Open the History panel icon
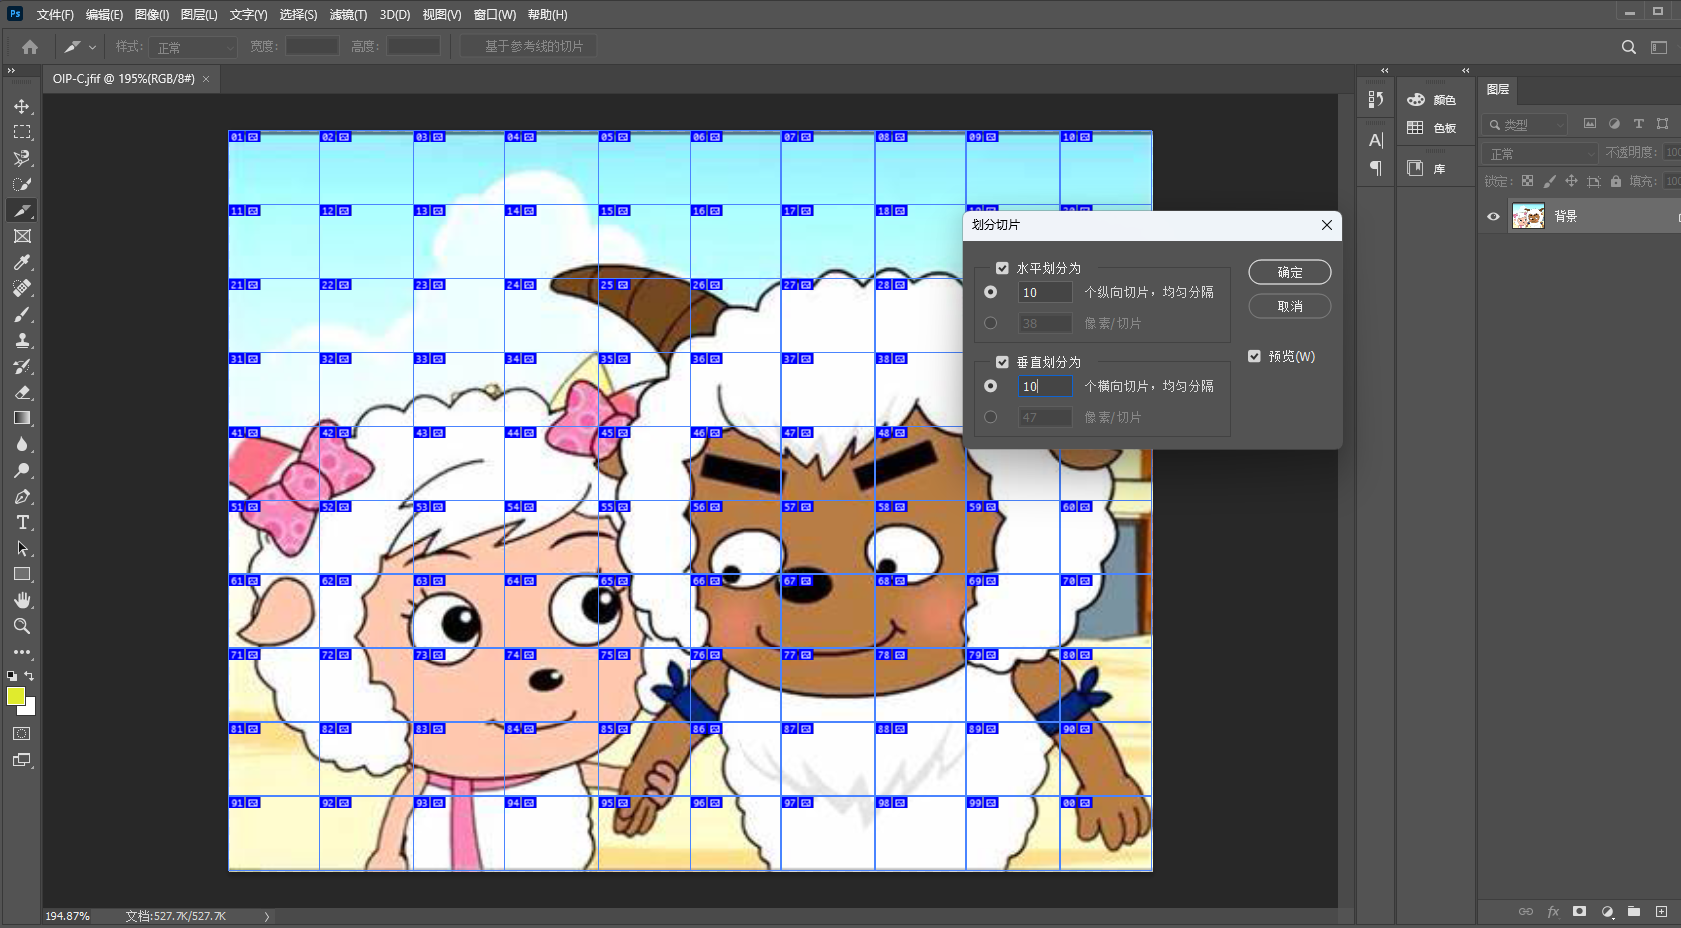This screenshot has height=928, width=1681. [x=1376, y=99]
